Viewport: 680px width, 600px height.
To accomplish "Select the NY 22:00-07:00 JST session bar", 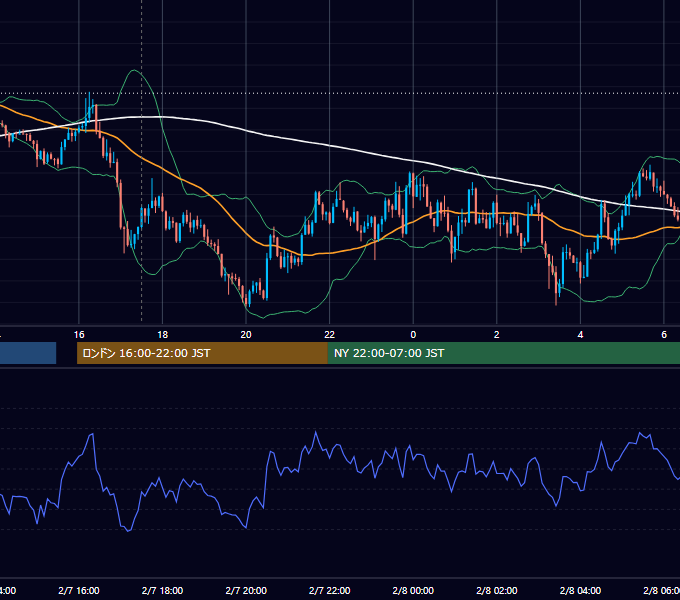I will click(x=503, y=353).
